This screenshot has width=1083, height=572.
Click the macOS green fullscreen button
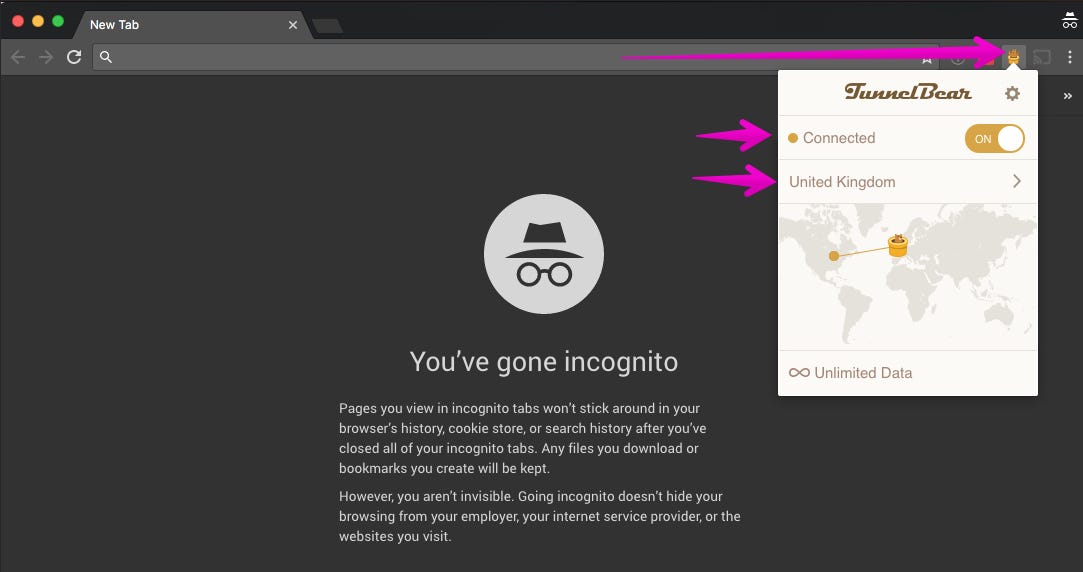click(58, 21)
